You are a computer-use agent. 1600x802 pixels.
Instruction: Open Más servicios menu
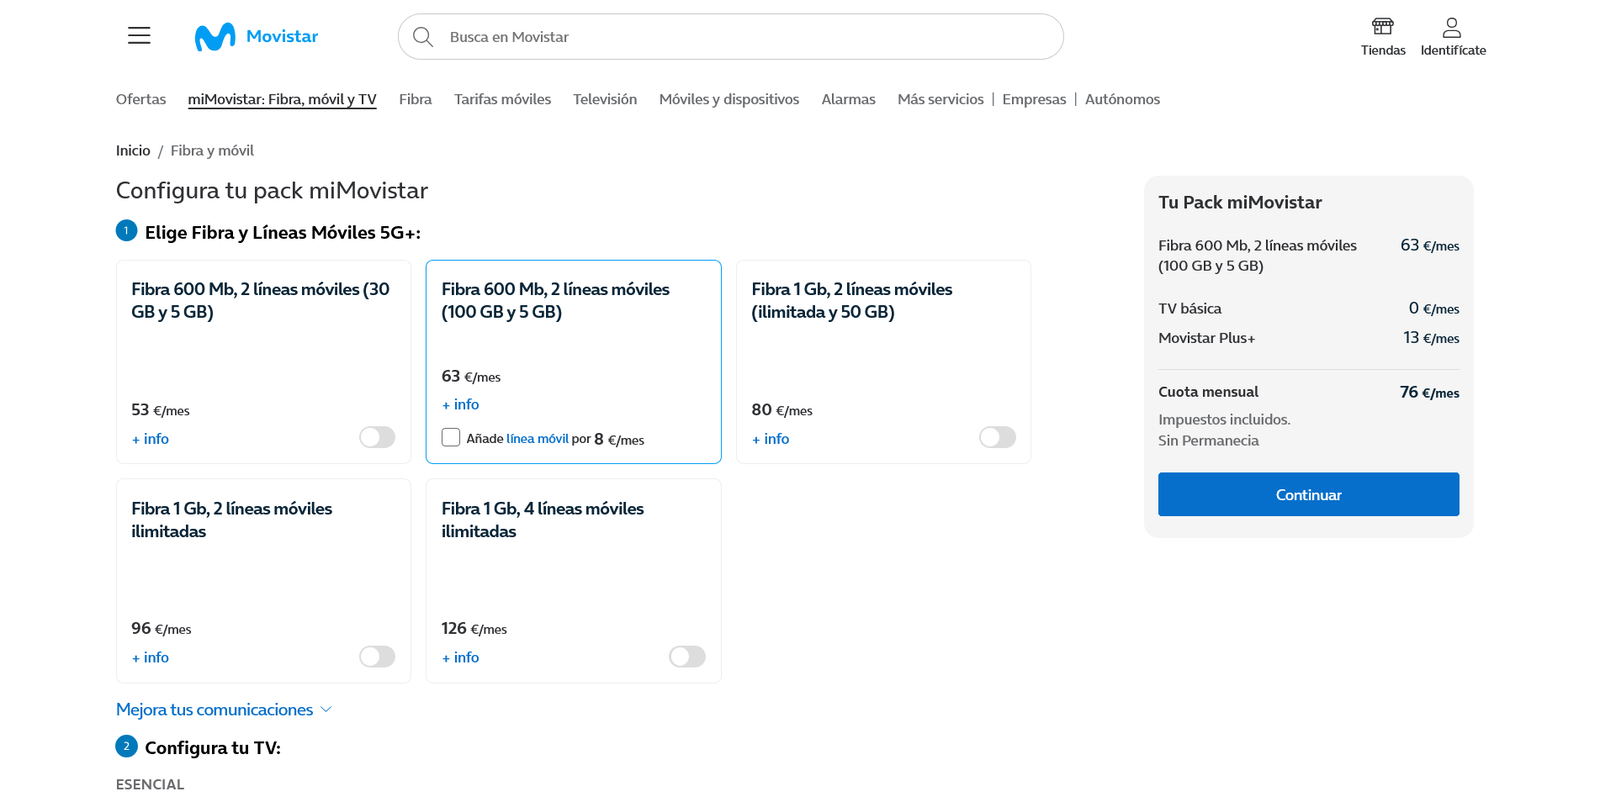[x=940, y=99]
